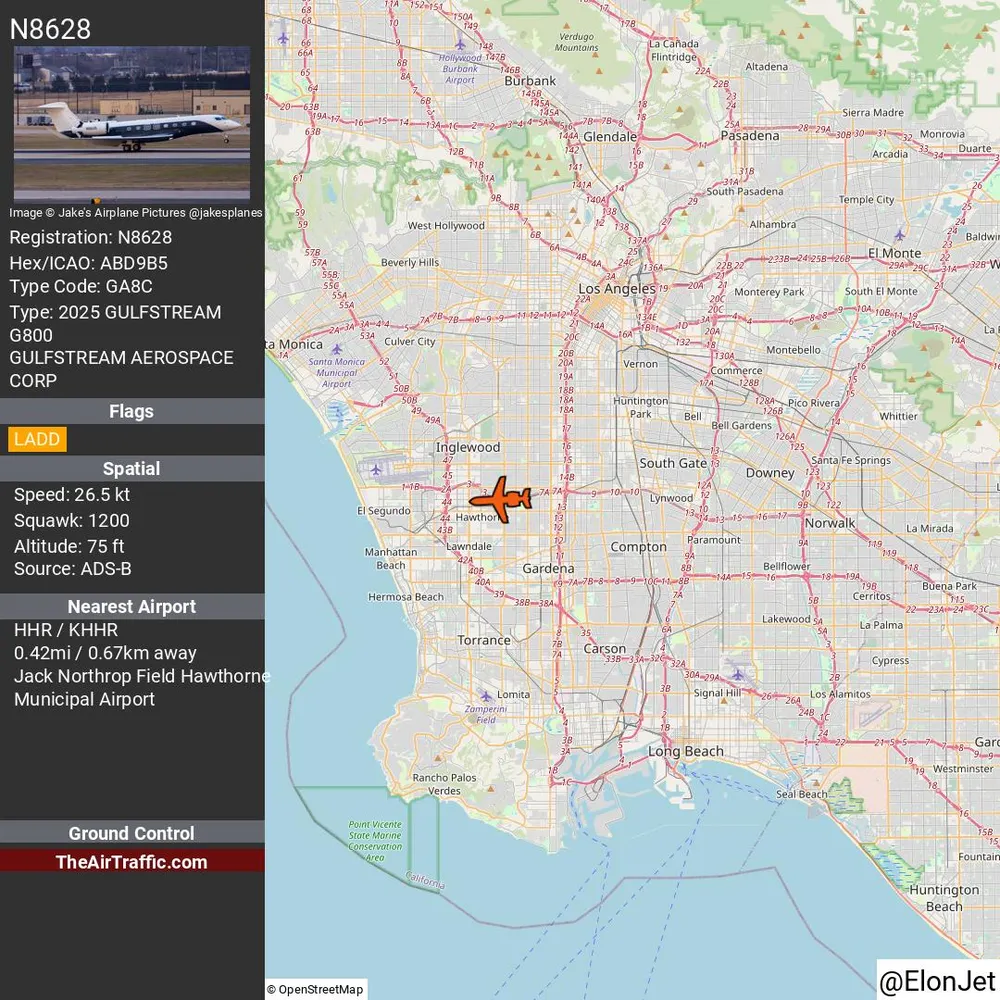Select the Spatial section header
Viewport: 1000px width, 1000px height.
coord(132,468)
